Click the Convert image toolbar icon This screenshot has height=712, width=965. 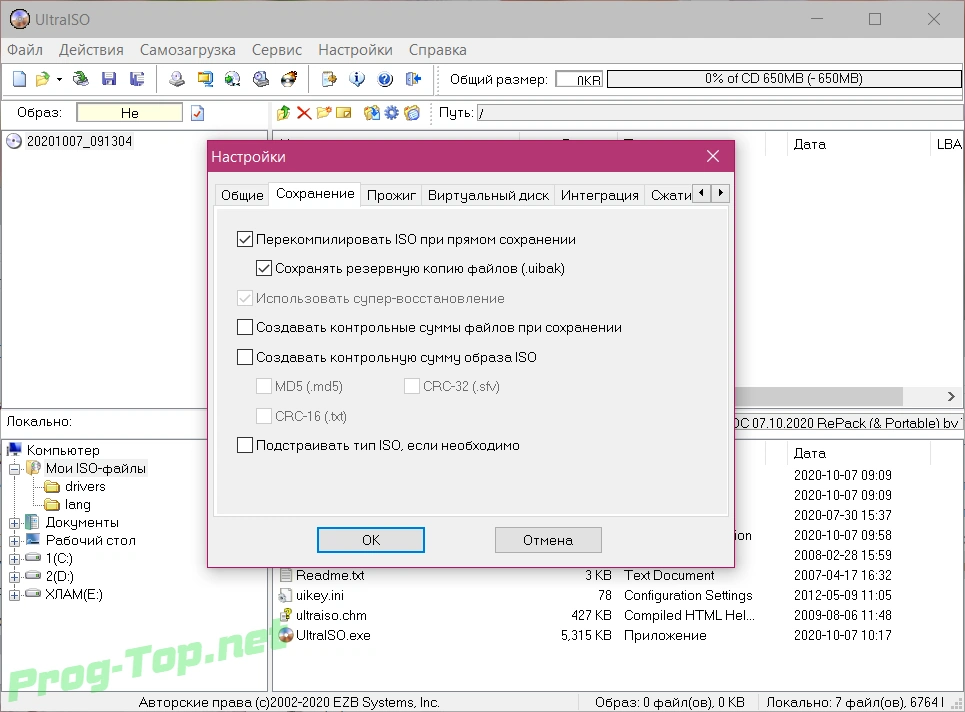pyautogui.click(x=233, y=79)
